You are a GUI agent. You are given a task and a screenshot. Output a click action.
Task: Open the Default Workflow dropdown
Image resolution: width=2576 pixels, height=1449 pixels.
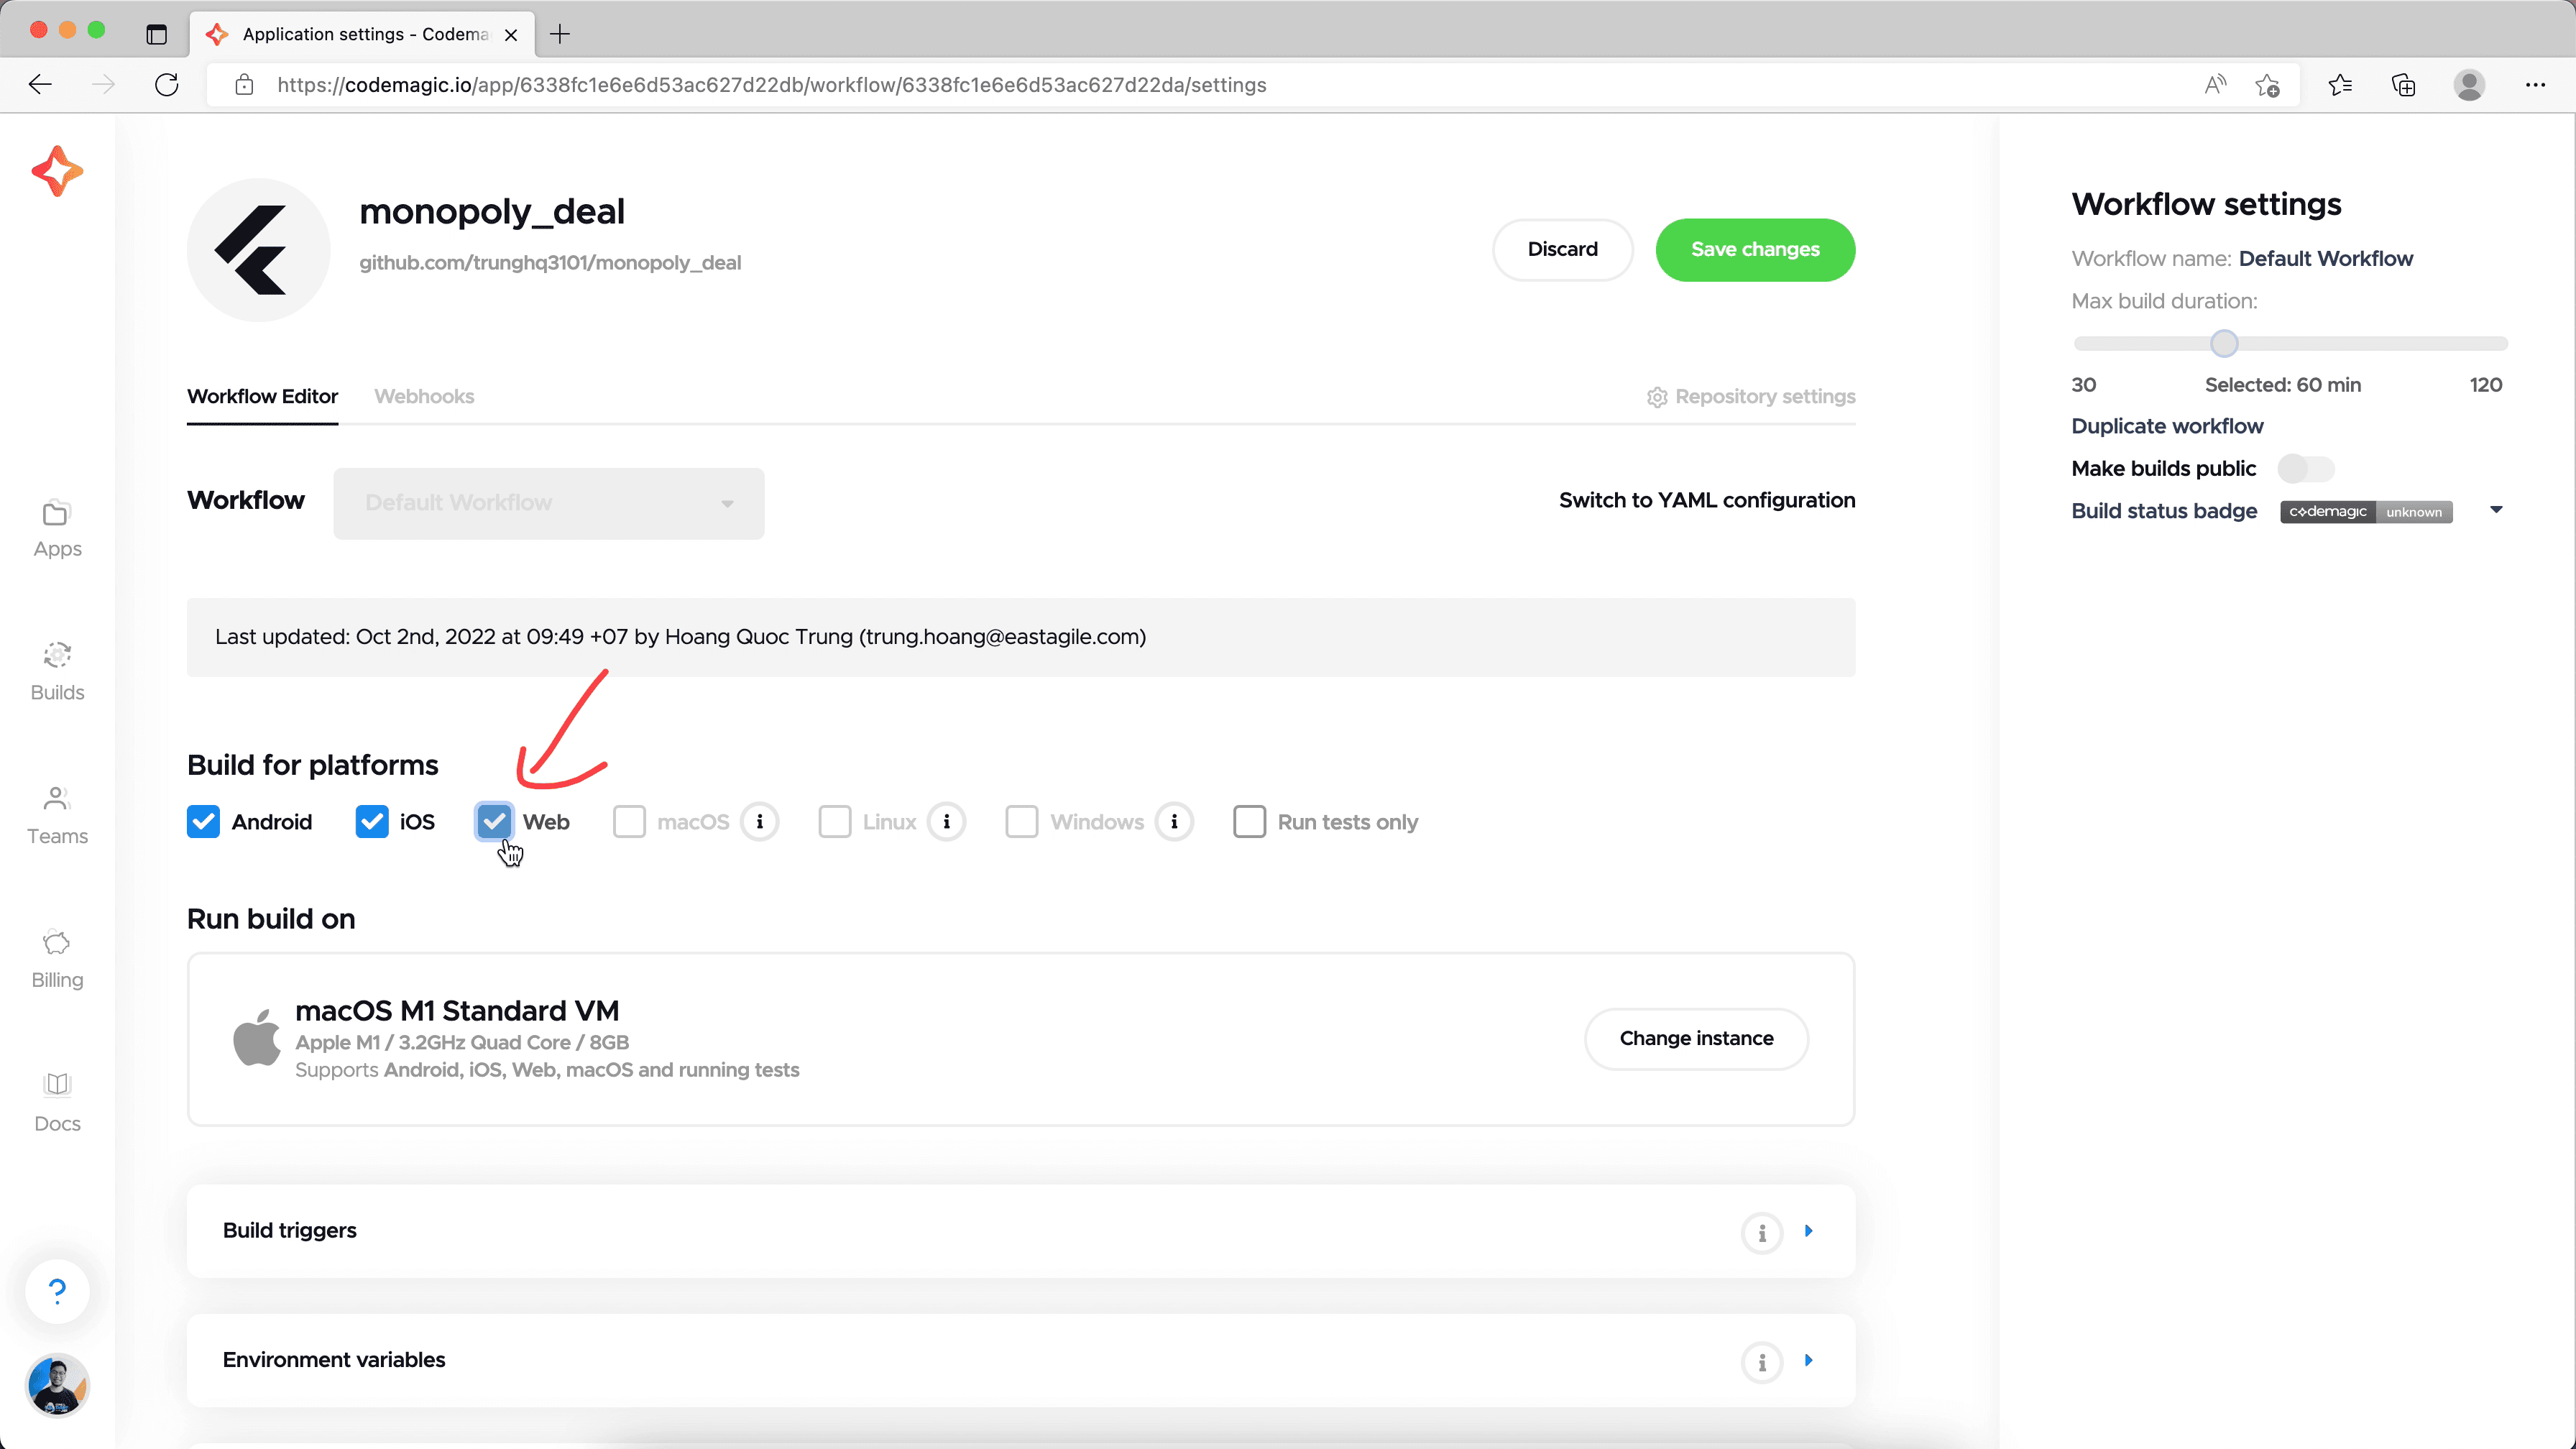click(x=549, y=503)
